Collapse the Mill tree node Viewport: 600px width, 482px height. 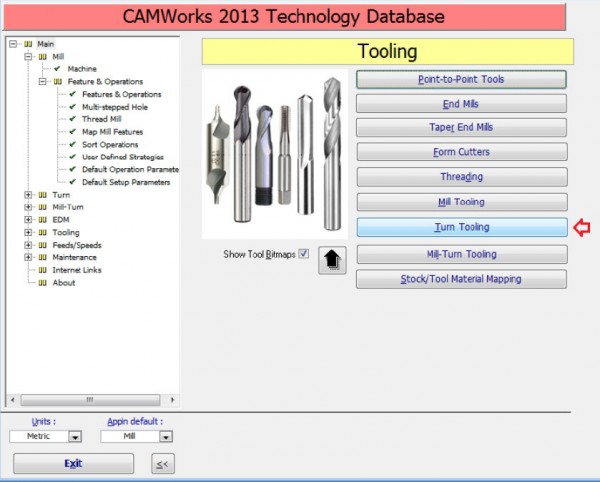[28, 57]
